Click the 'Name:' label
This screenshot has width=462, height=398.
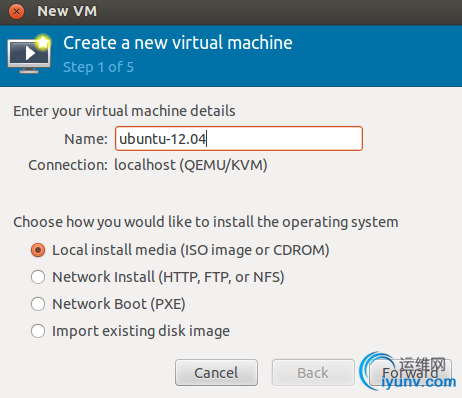(86, 139)
